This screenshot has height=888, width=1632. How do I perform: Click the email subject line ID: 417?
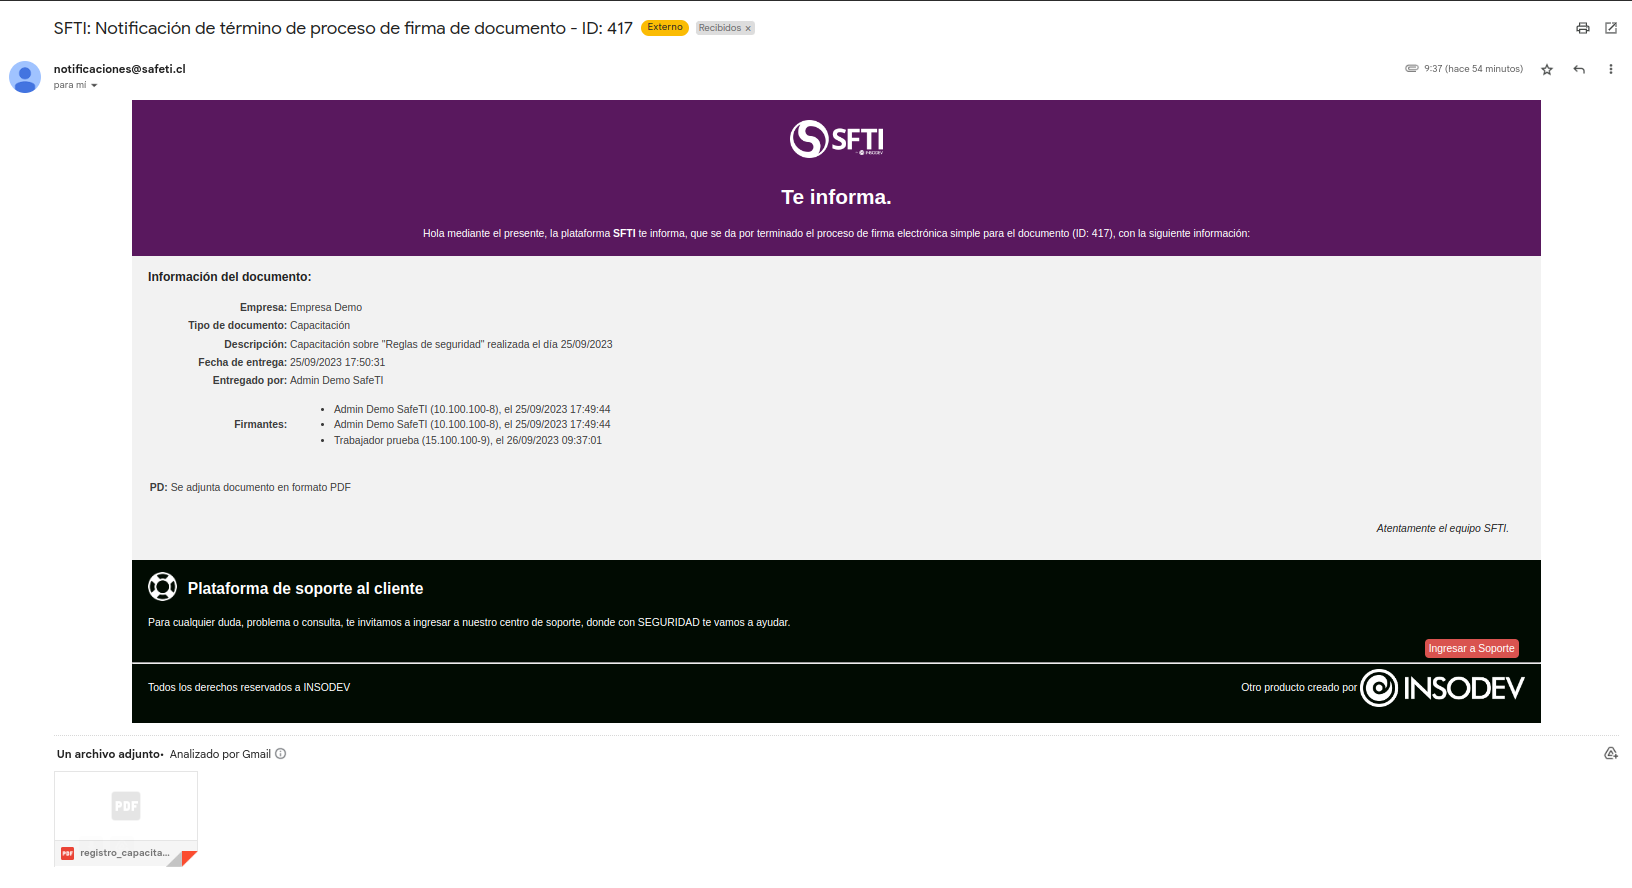coord(343,28)
